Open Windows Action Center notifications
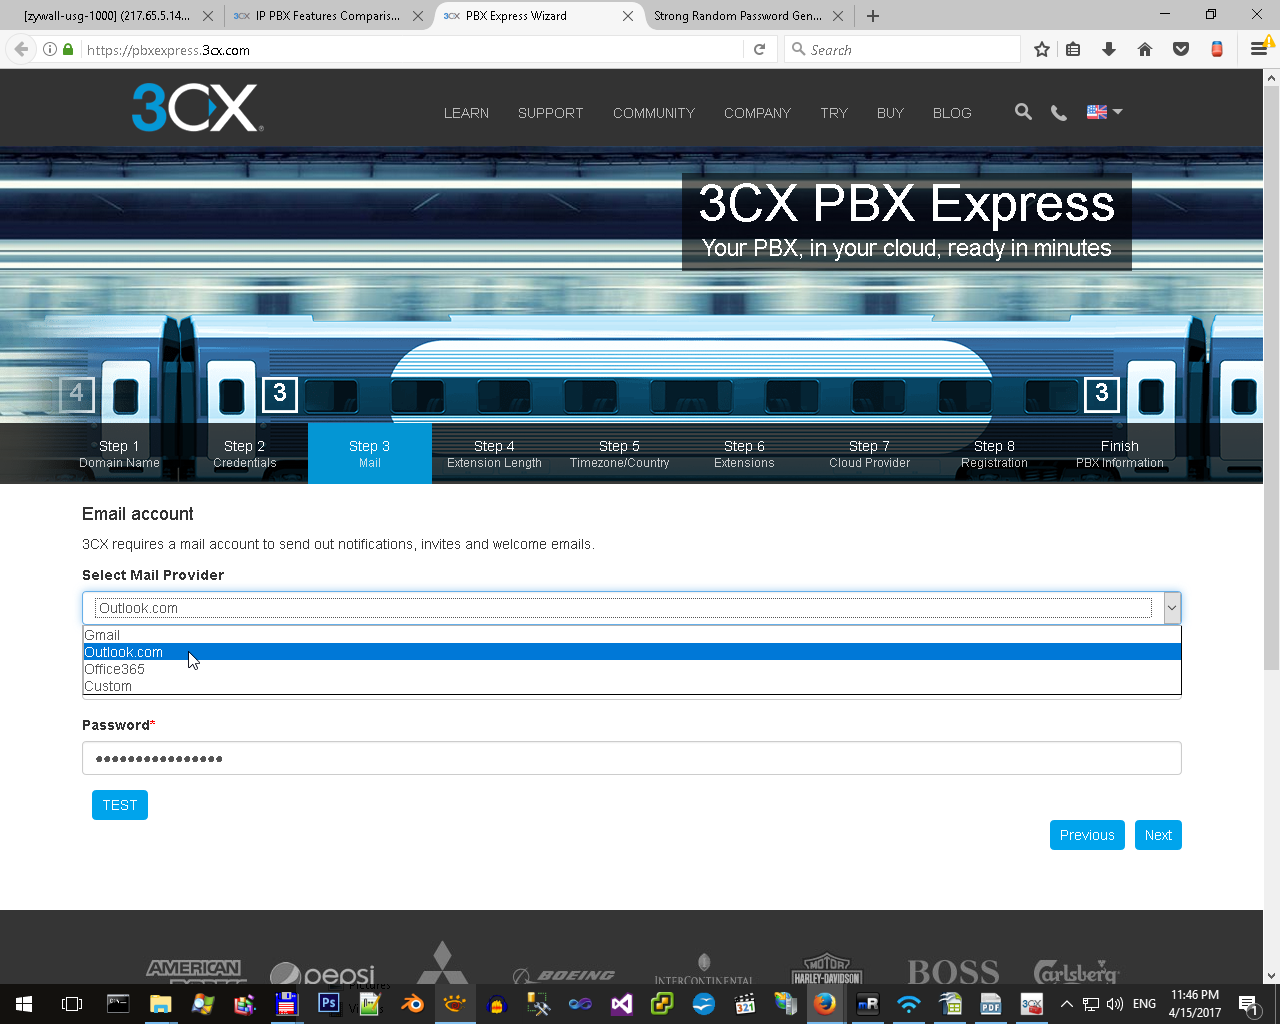This screenshot has height=1024, width=1280. [1248, 1004]
